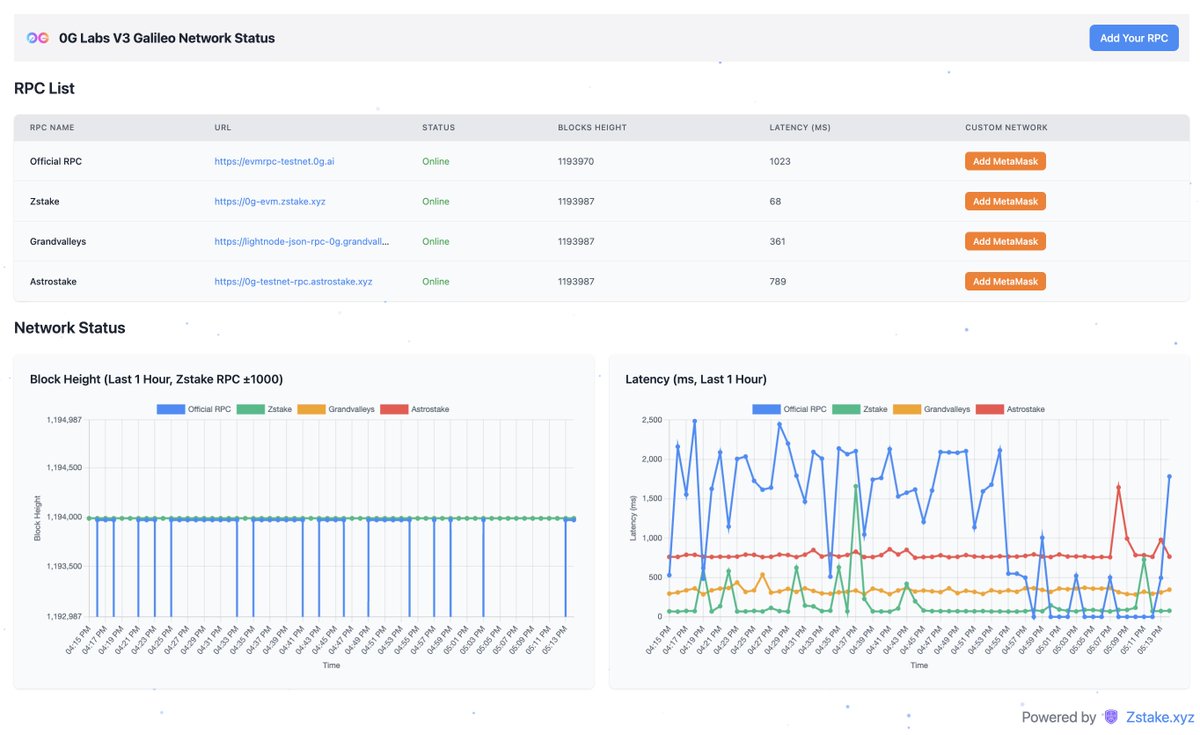The width and height of the screenshot is (1200, 735).
Task: Click the Block Height chart title
Action: coord(156,379)
